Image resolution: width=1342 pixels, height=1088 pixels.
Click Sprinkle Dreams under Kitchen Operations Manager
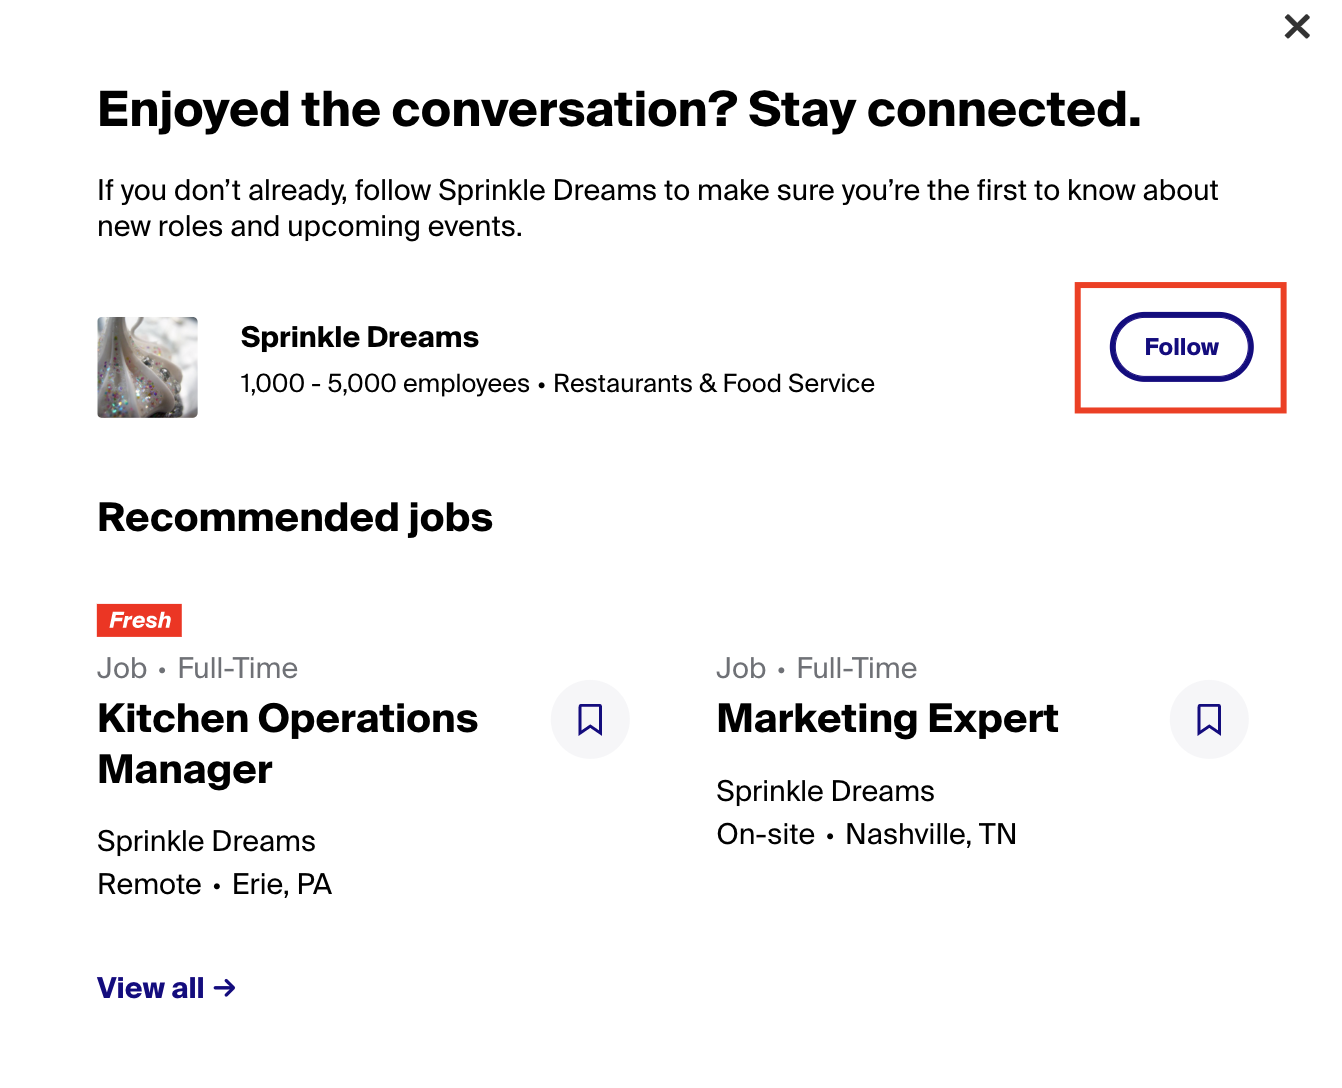[x=206, y=841]
